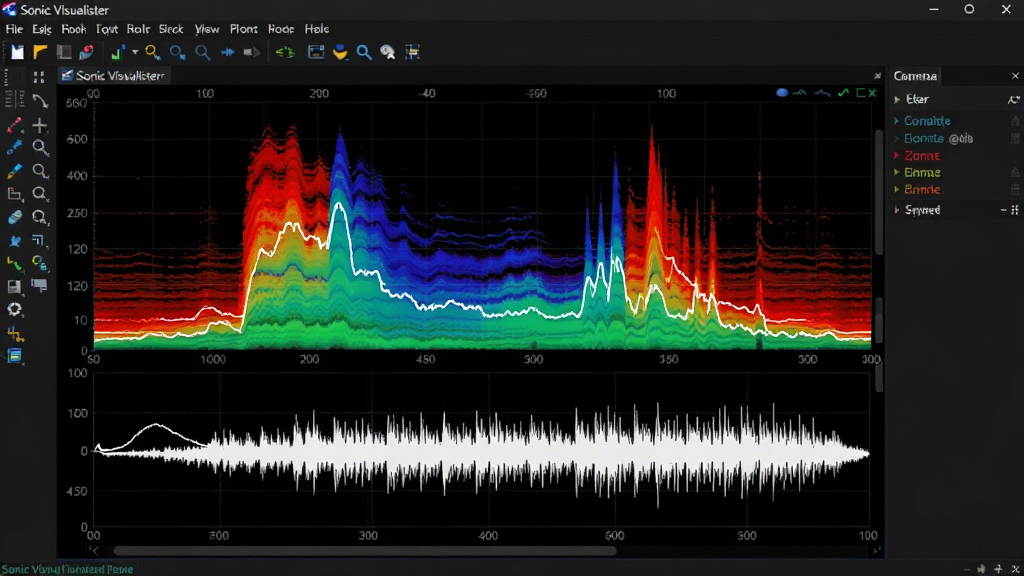This screenshot has width=1024, height=576.
Task: Close the Comma side panel
Action: point(1015,76)
